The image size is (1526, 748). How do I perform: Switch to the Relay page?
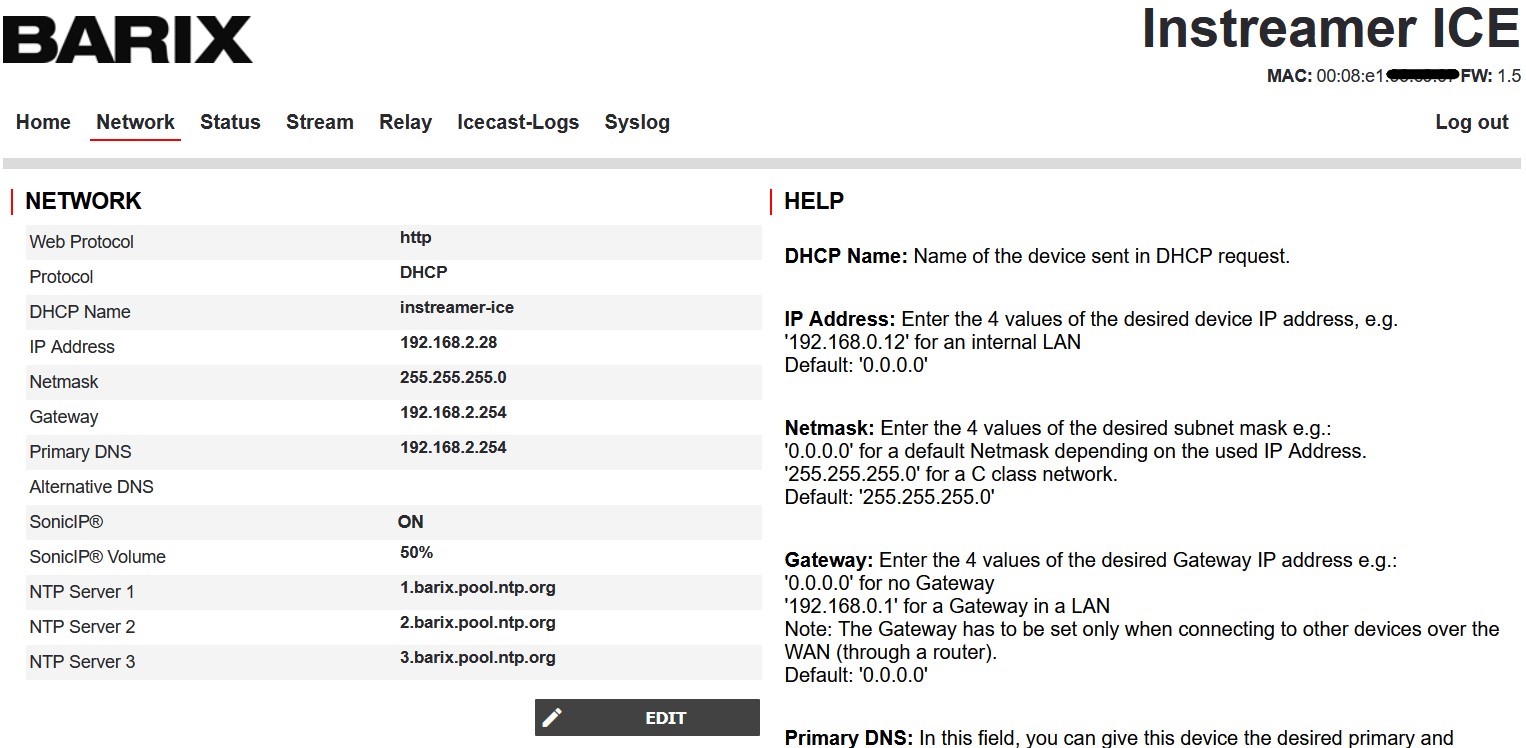tap(405, 122)
